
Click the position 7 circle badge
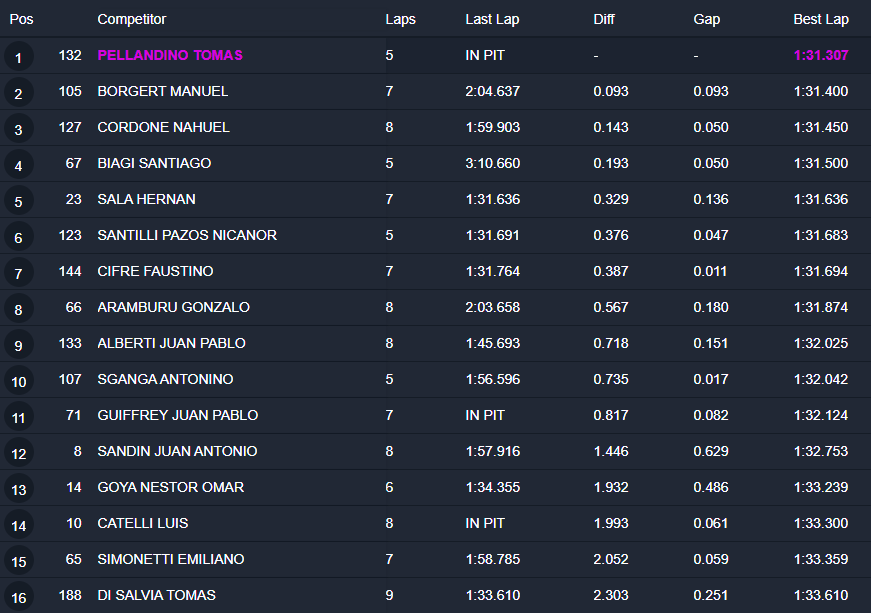[x=18, y=273]
